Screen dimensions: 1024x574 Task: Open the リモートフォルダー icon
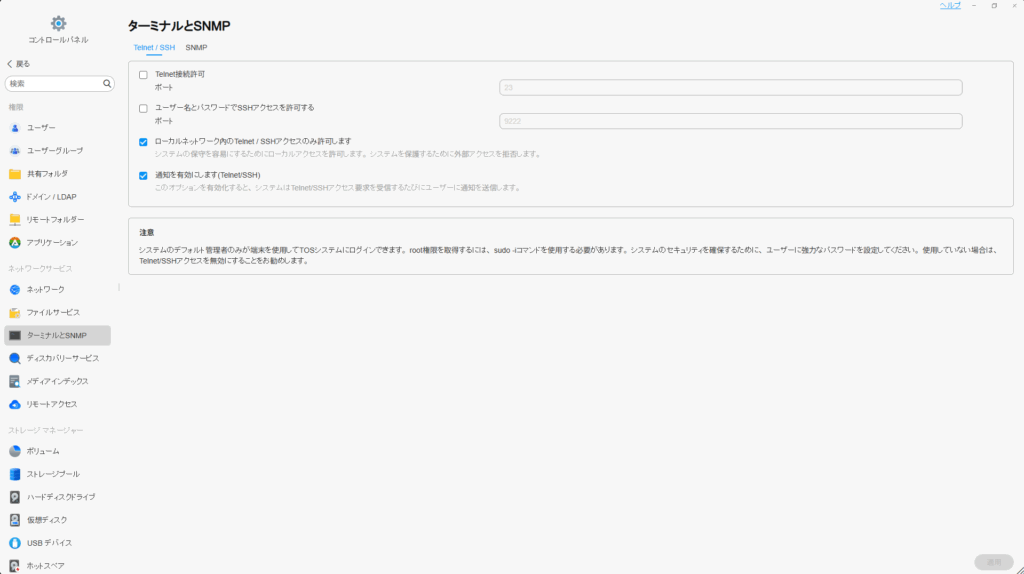click(x=15, y=219)
